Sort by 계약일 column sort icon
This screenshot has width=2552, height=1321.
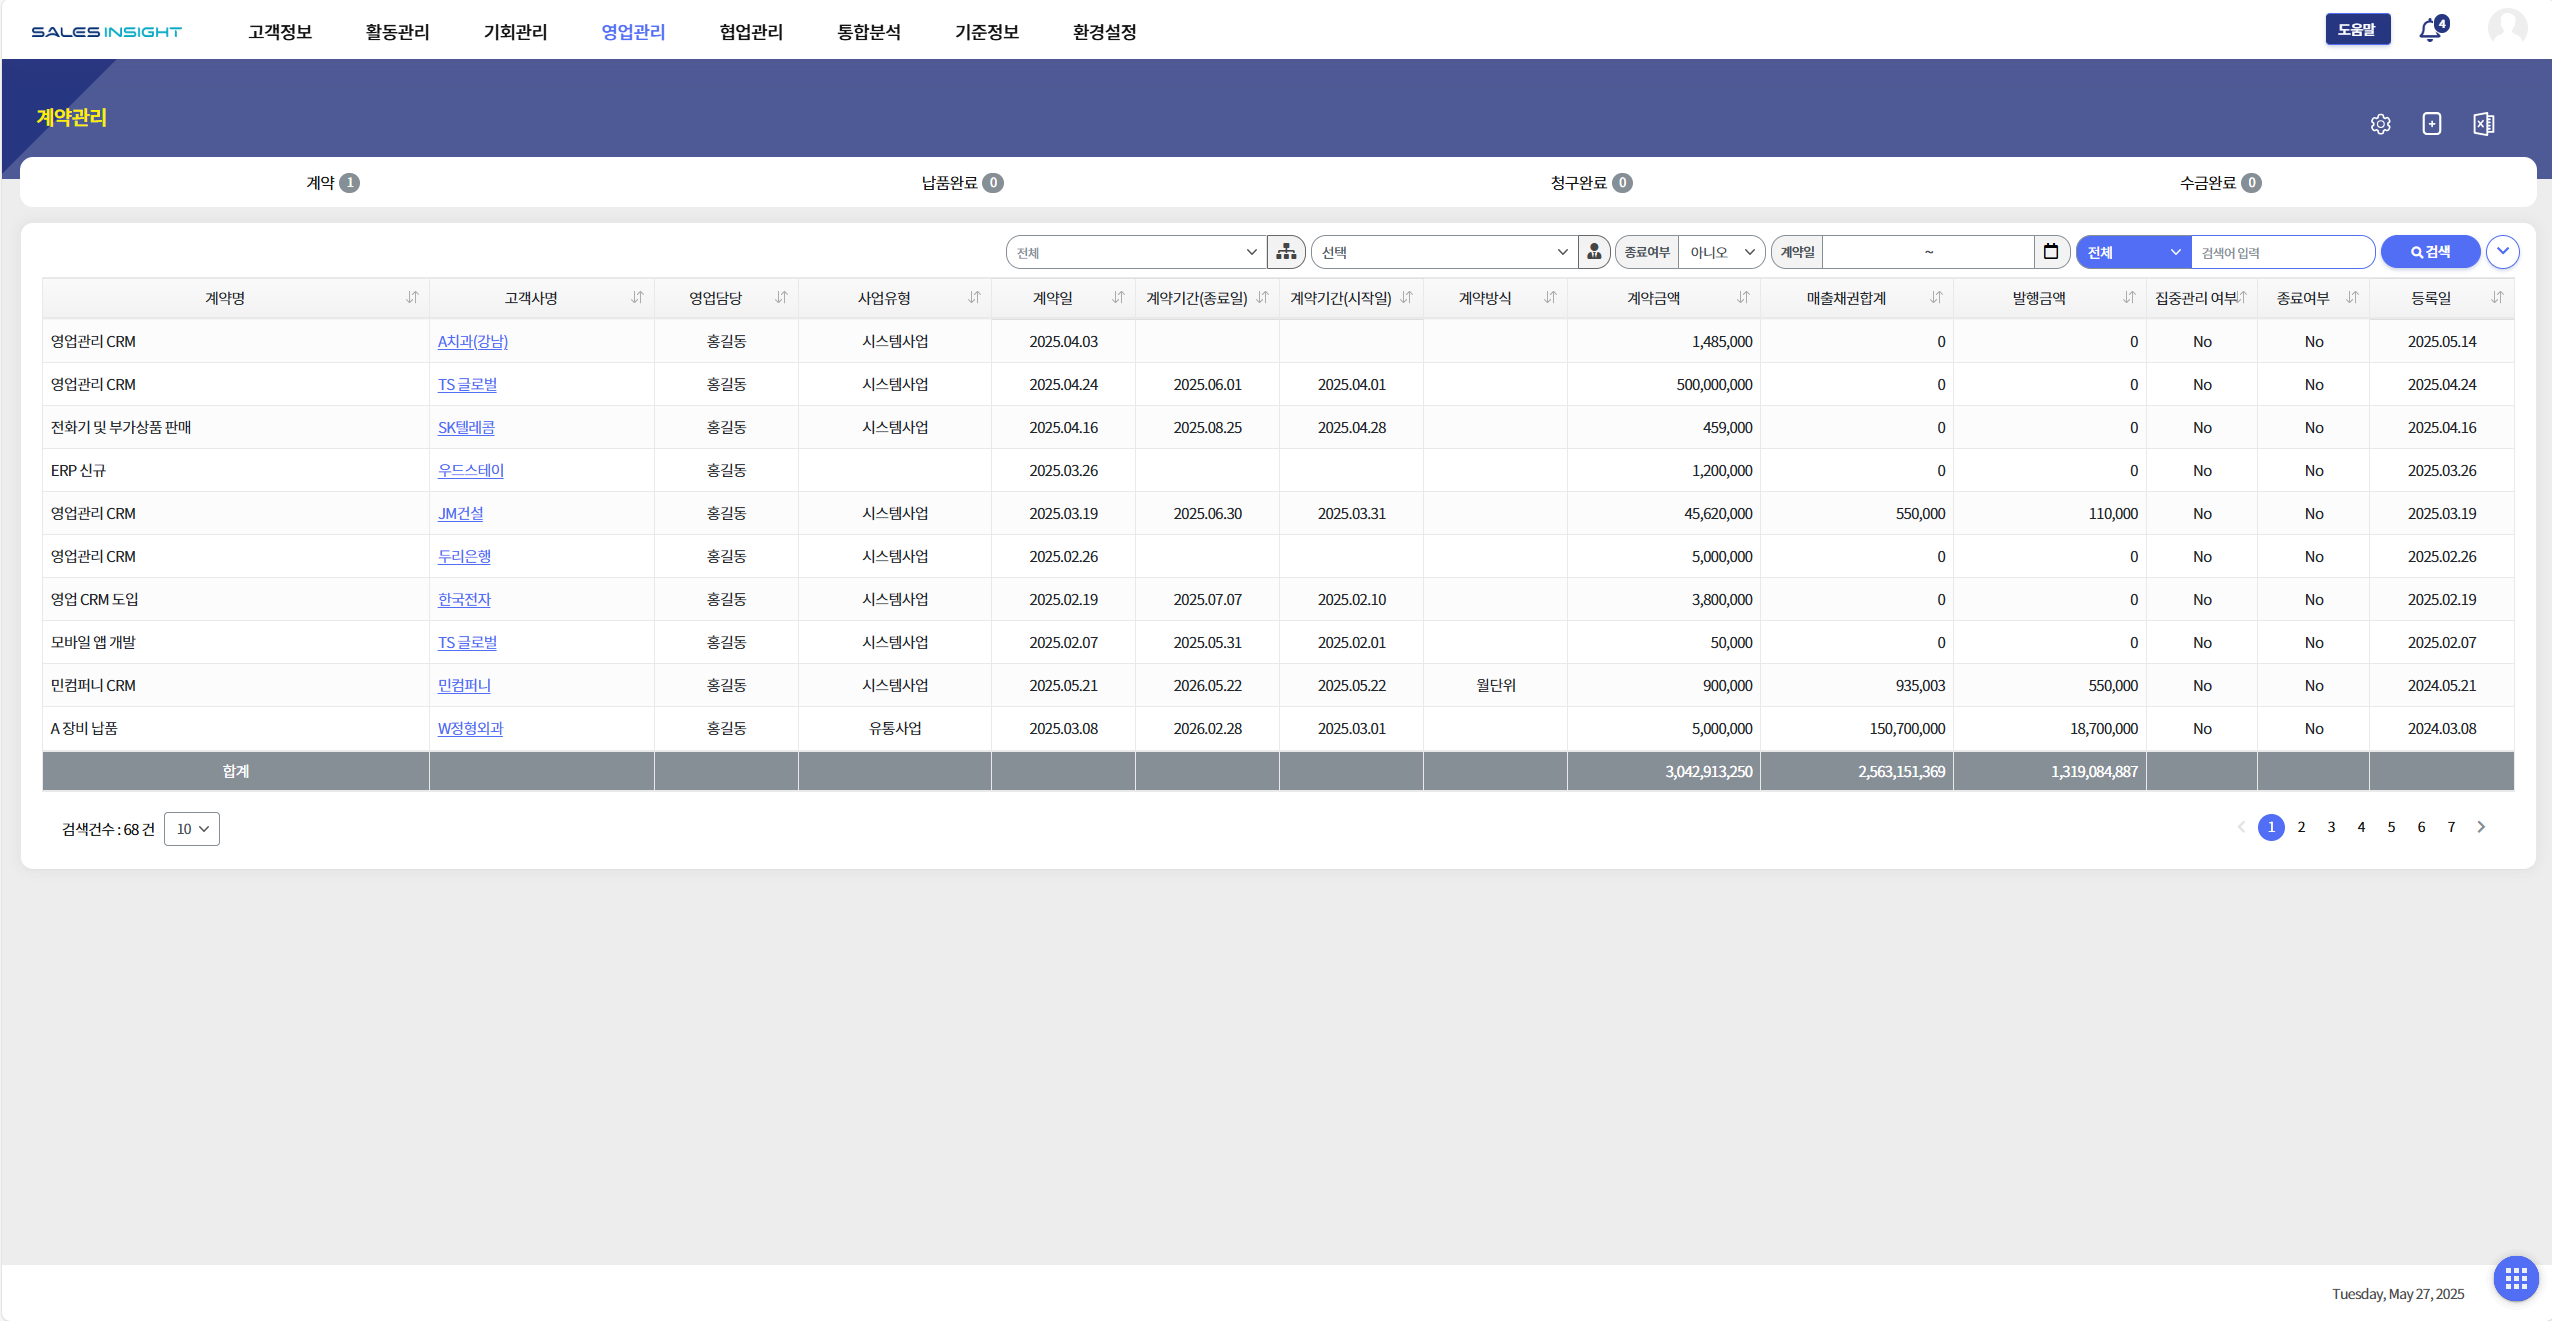pos(1118,298)
